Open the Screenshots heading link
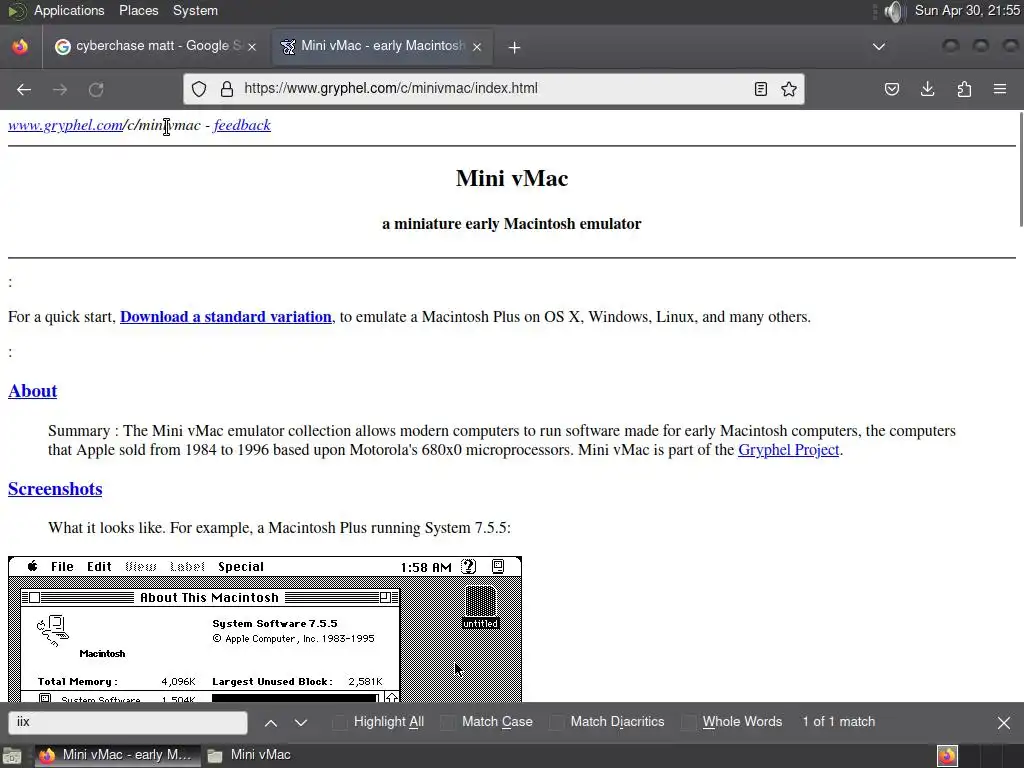1024x768 pixels. 55,488
